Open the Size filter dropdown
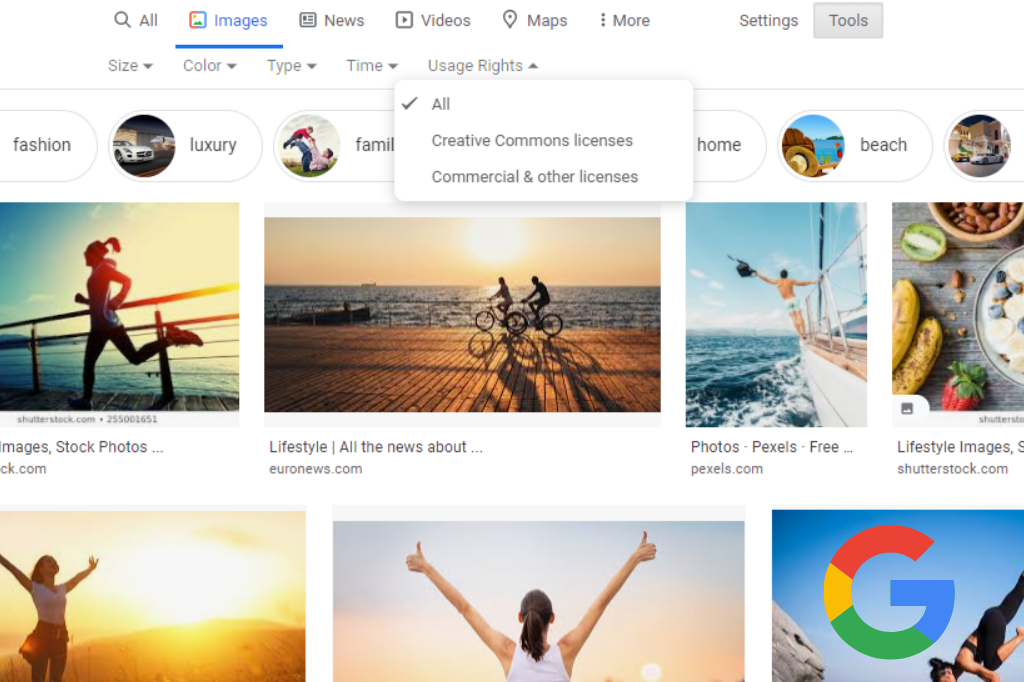Viewport: 1024px width, 682px height. tap(128, 65)
